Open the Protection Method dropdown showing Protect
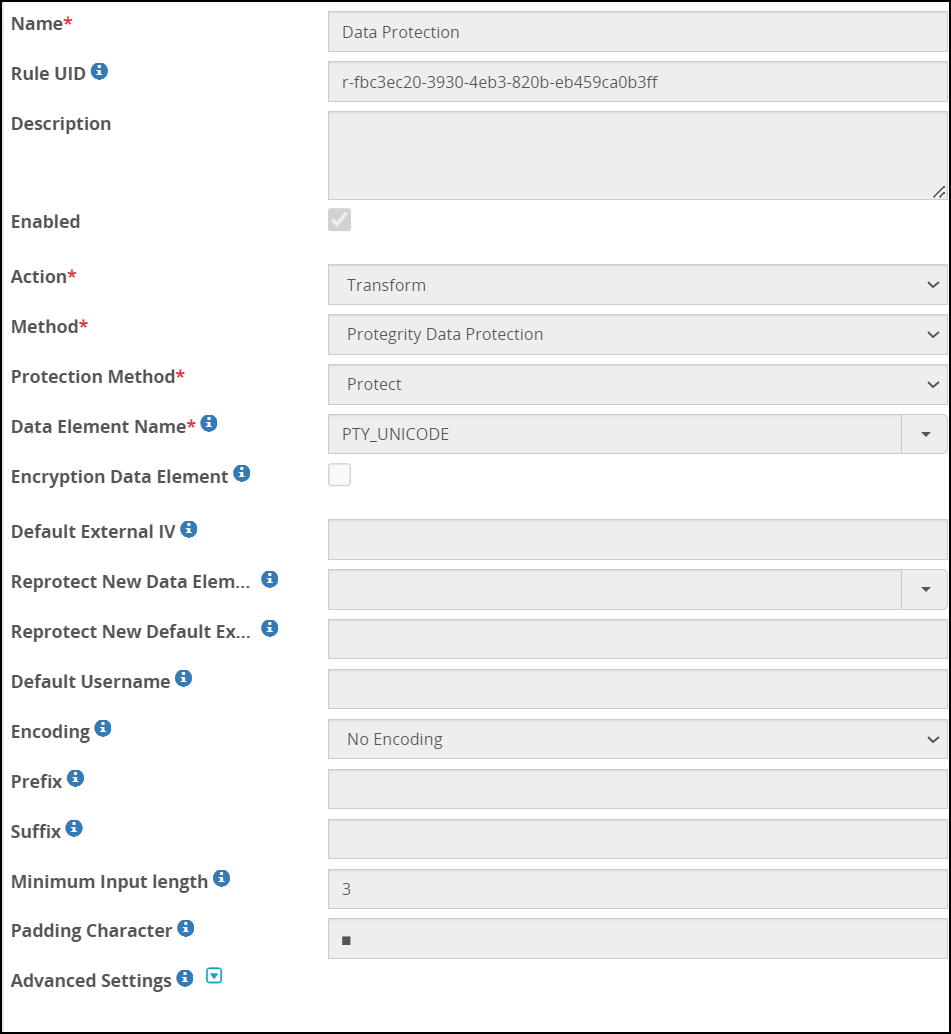 pyautogui.click(x=637, y=385)
